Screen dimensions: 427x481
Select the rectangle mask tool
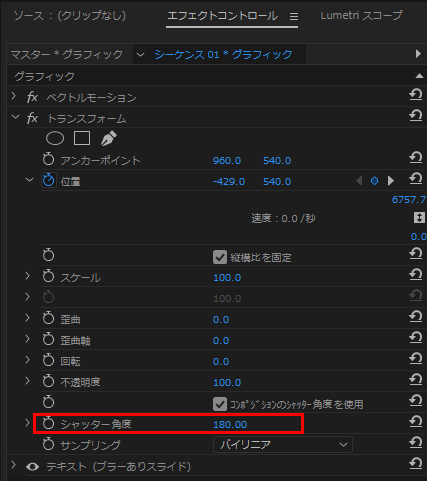pos(82,138)
